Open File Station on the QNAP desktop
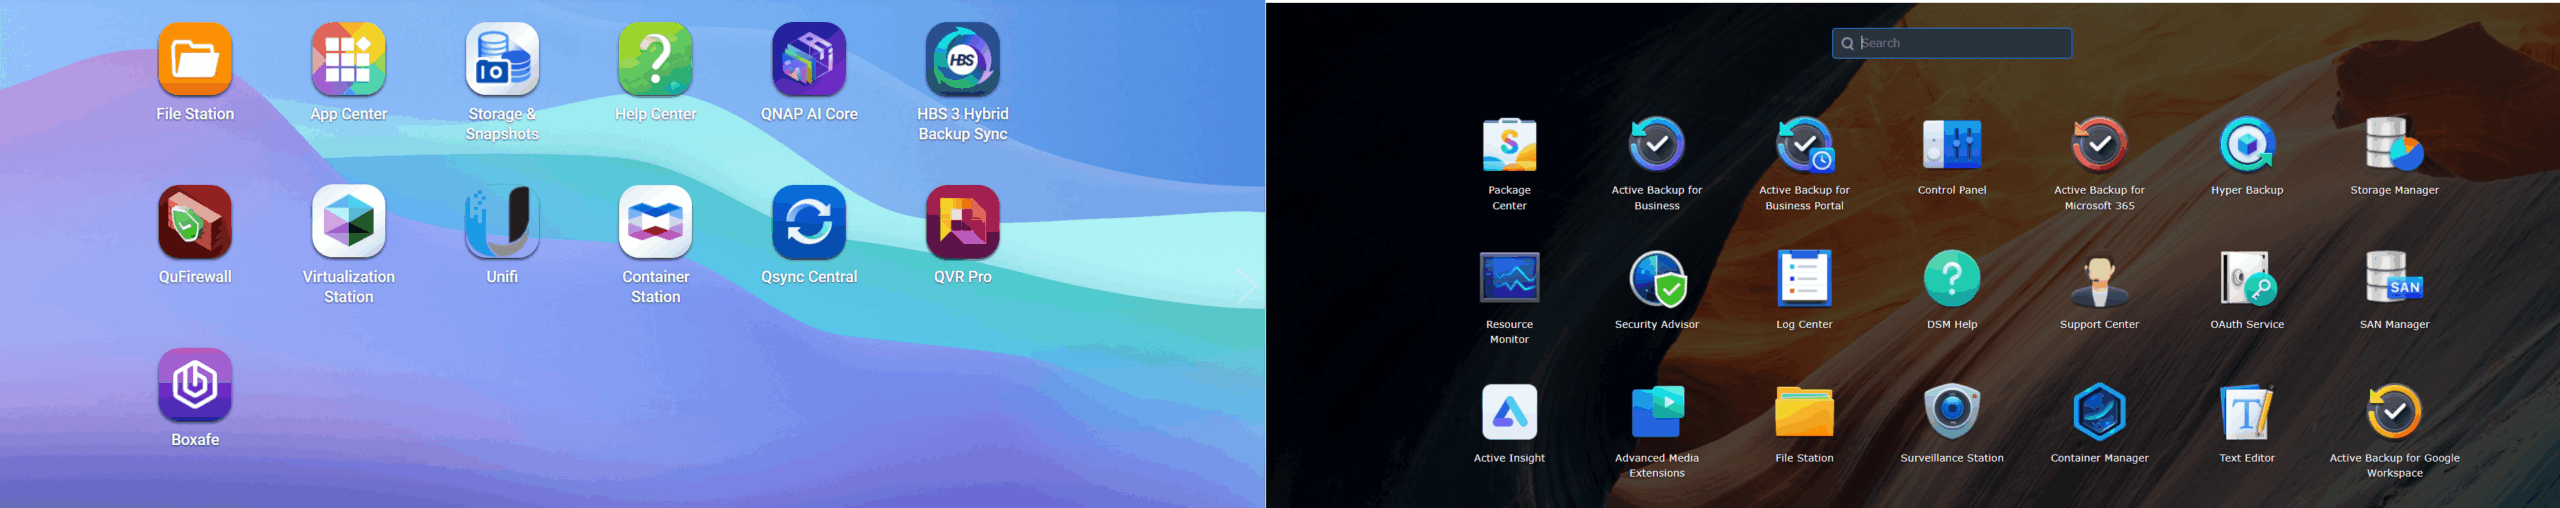 195,59
